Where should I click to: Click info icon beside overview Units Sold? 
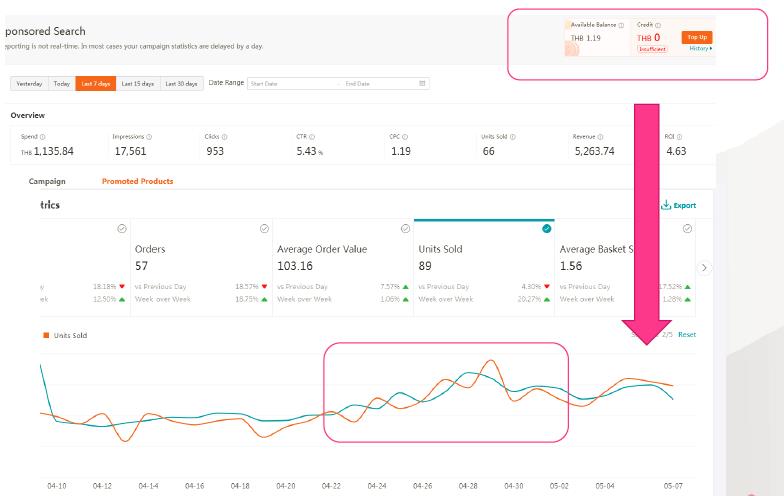513,136
